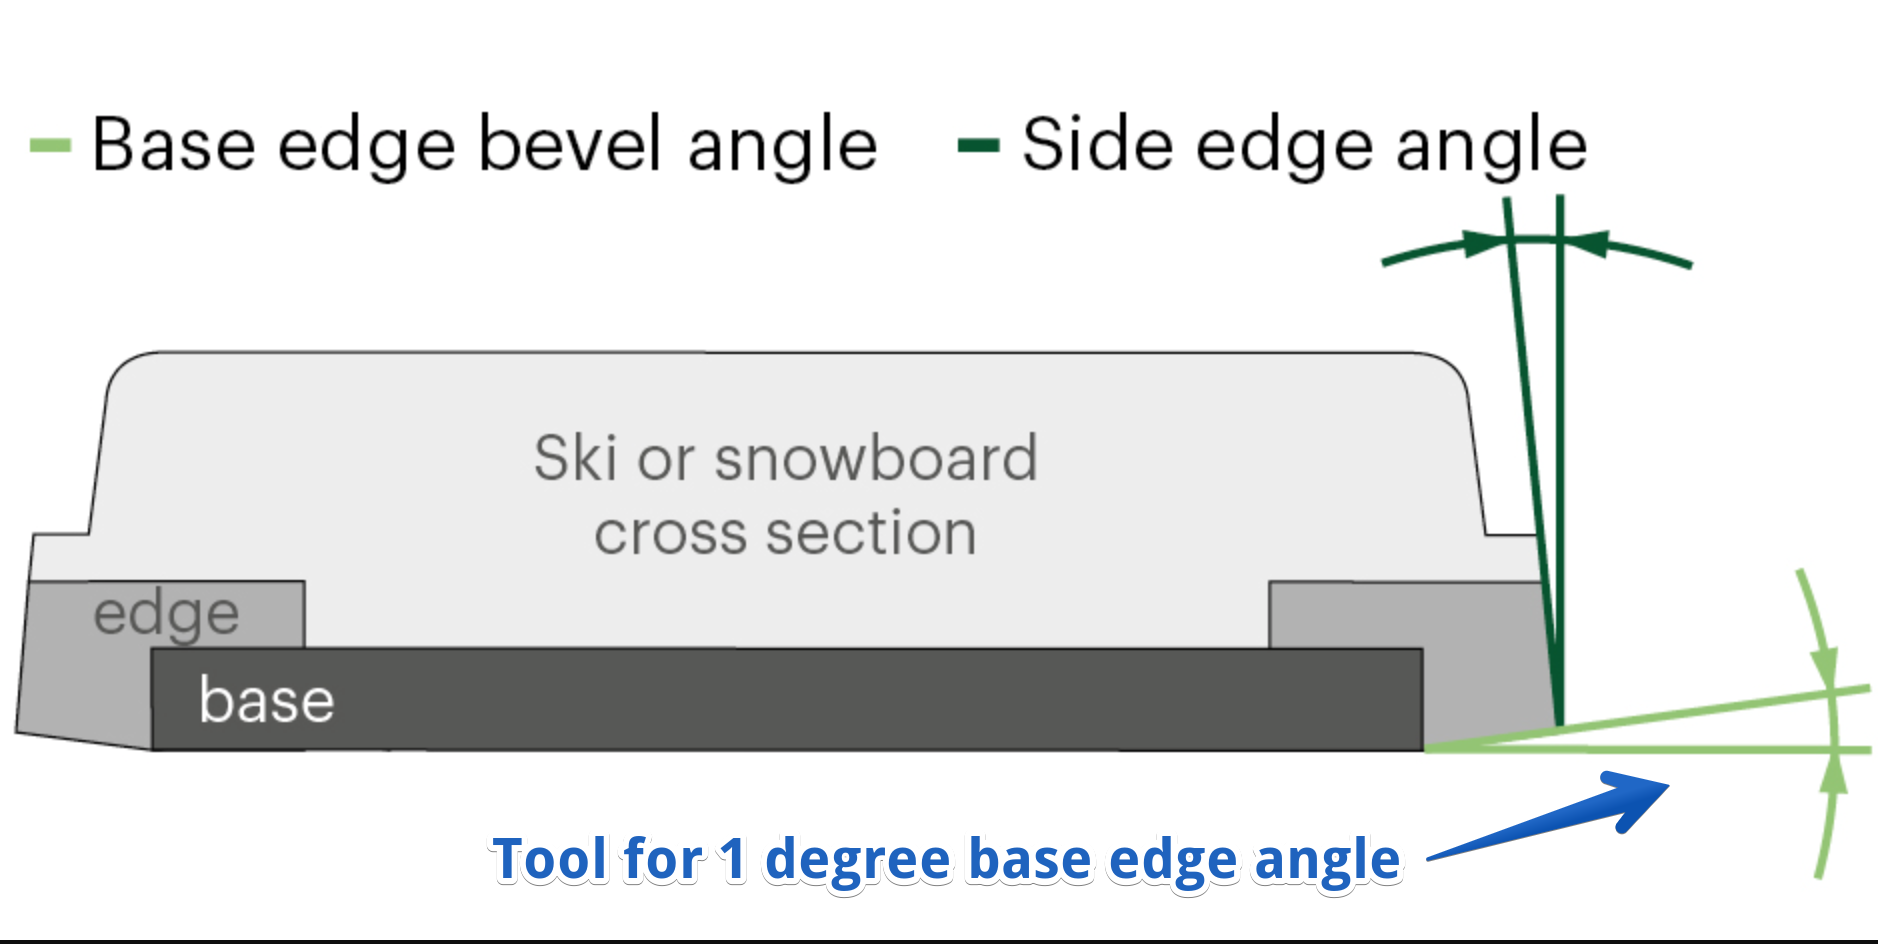Click the 'base' label on dark bar
The image size is (1878, 944).
[x=266, y=700]
